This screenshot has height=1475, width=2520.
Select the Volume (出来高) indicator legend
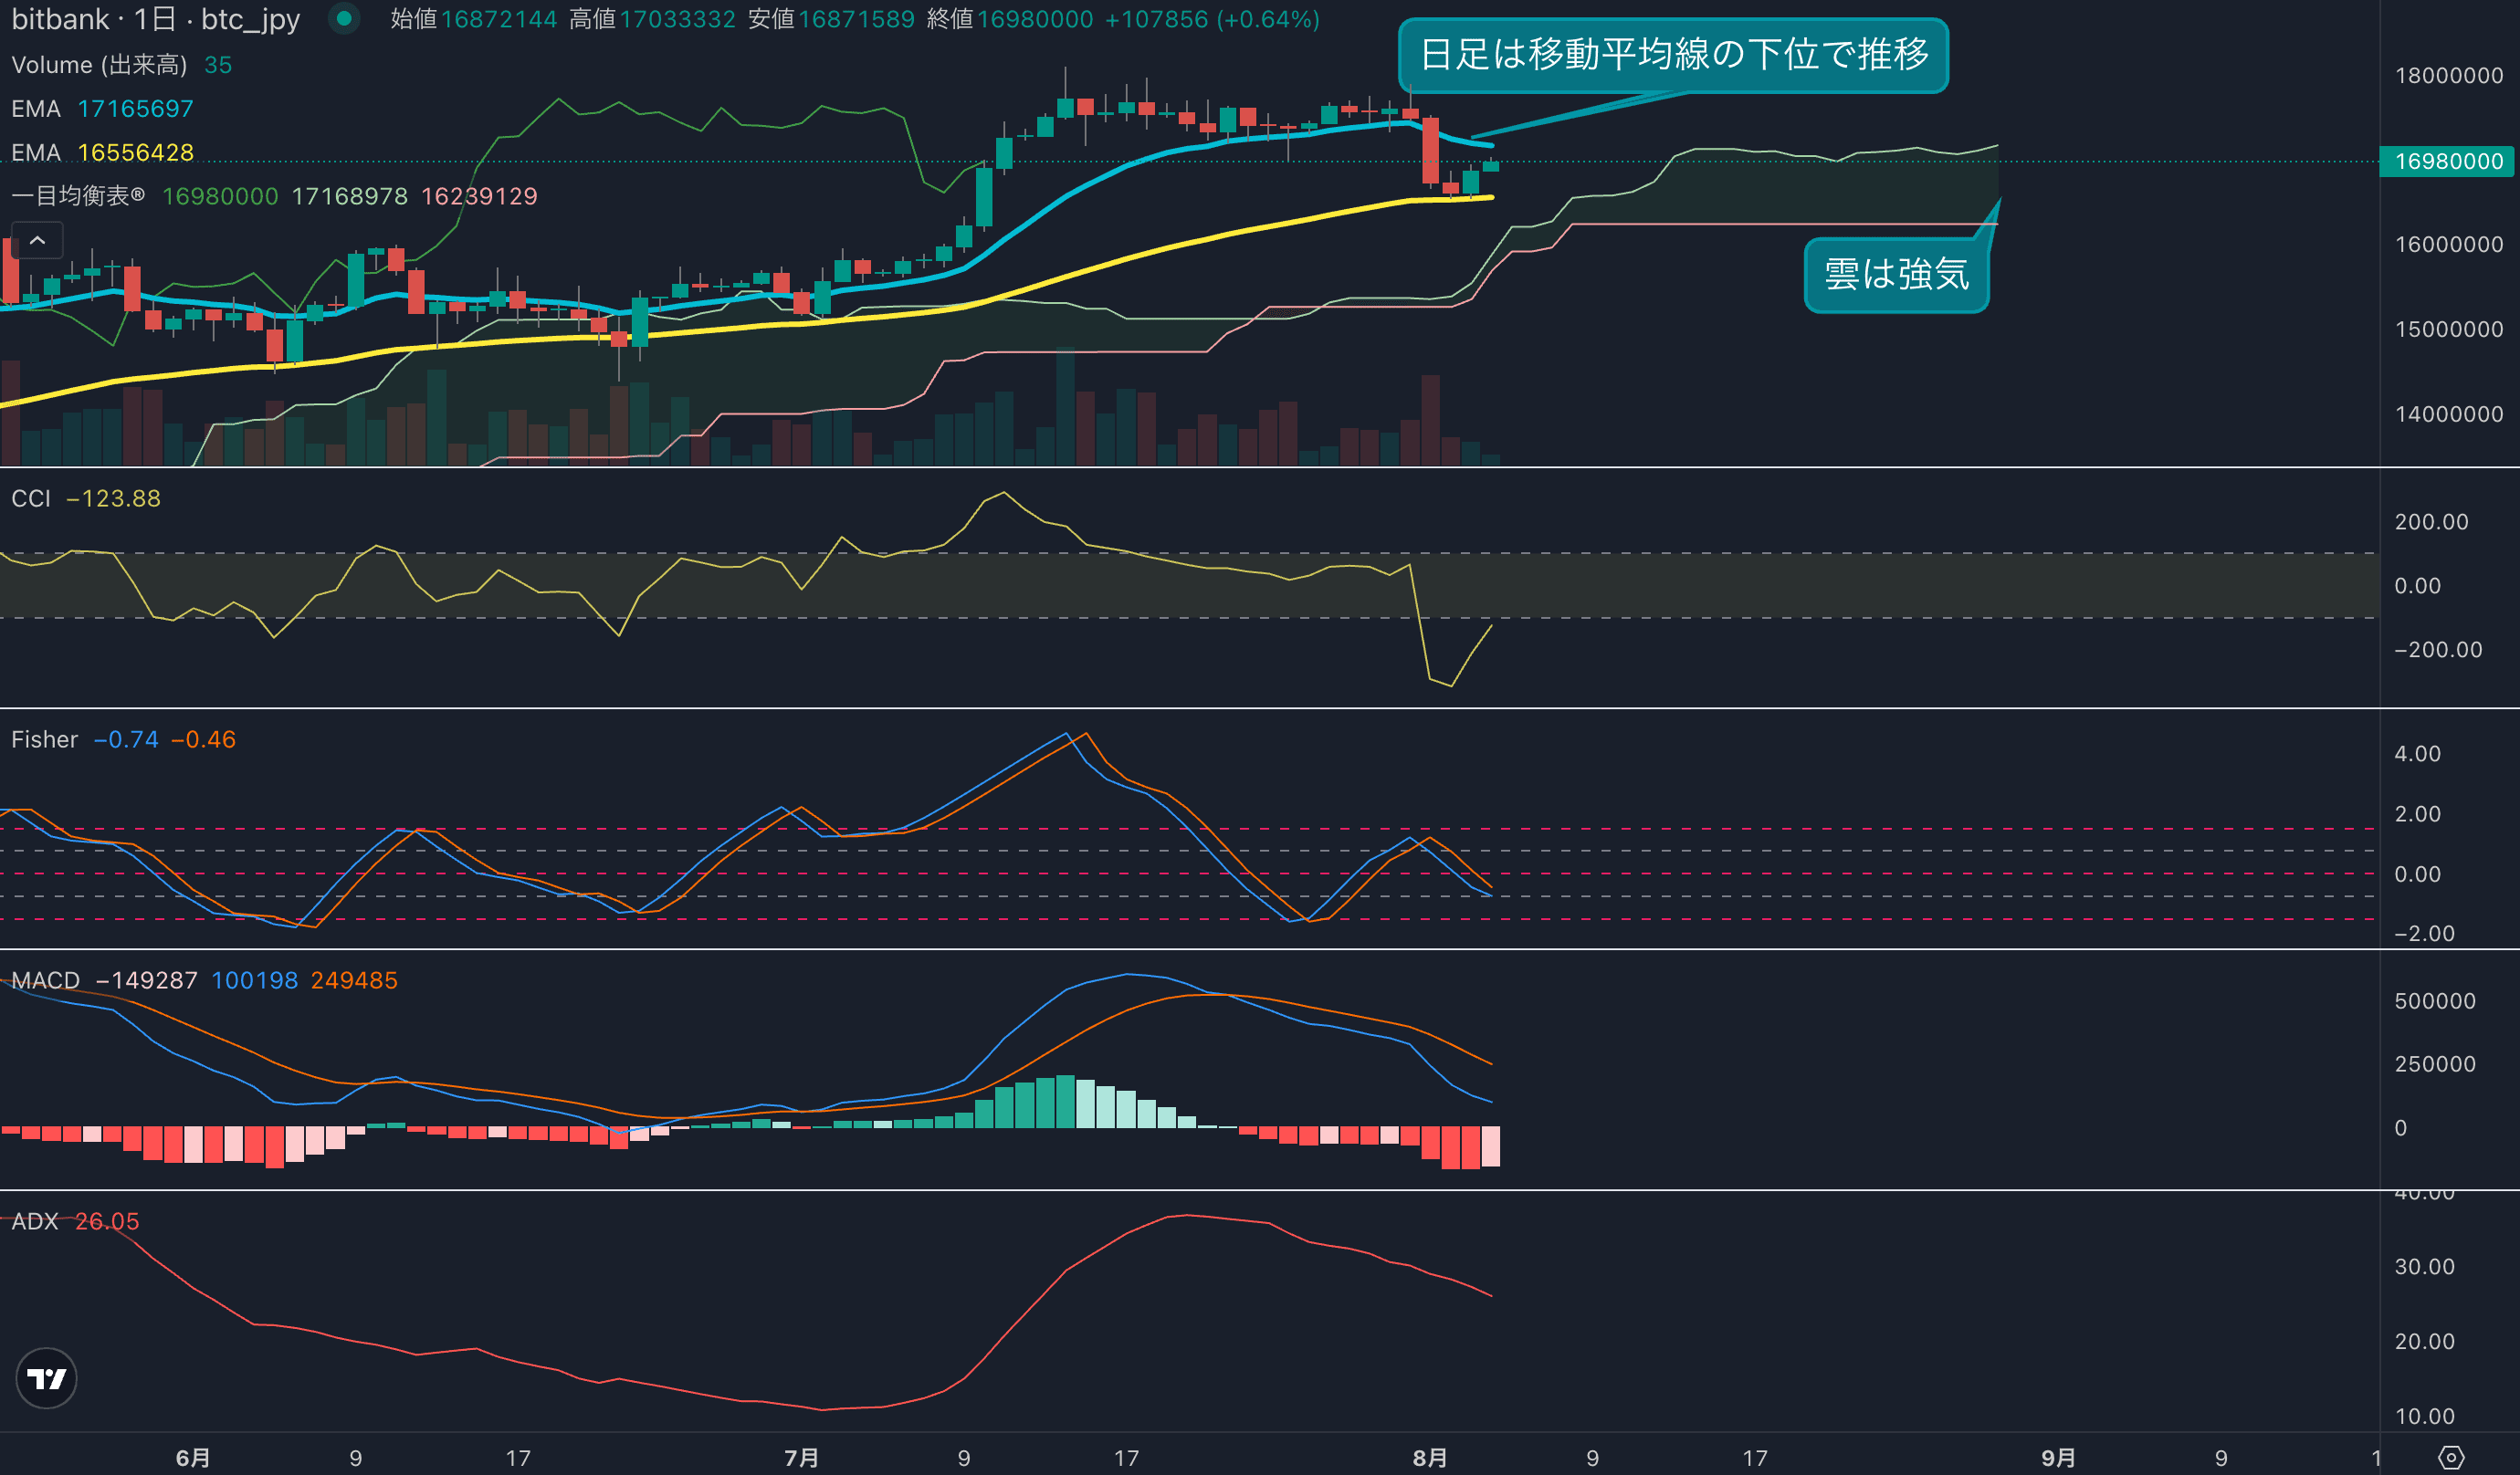point(99,65)
